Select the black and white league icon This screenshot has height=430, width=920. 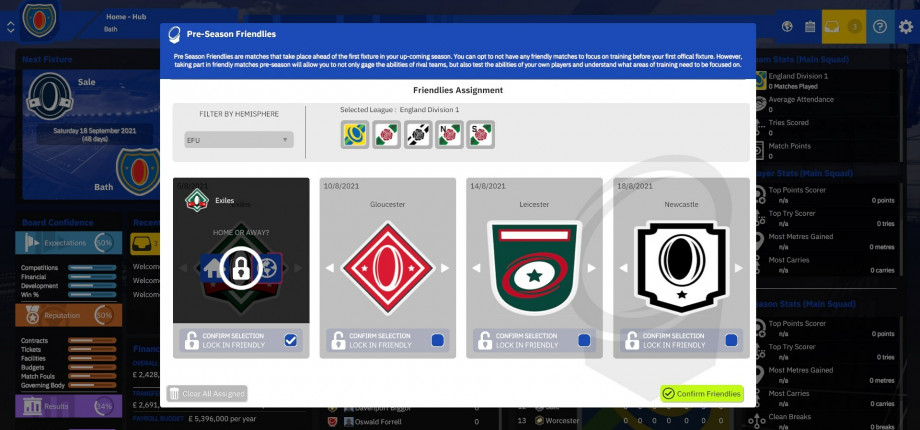click(x=418, y=134)
